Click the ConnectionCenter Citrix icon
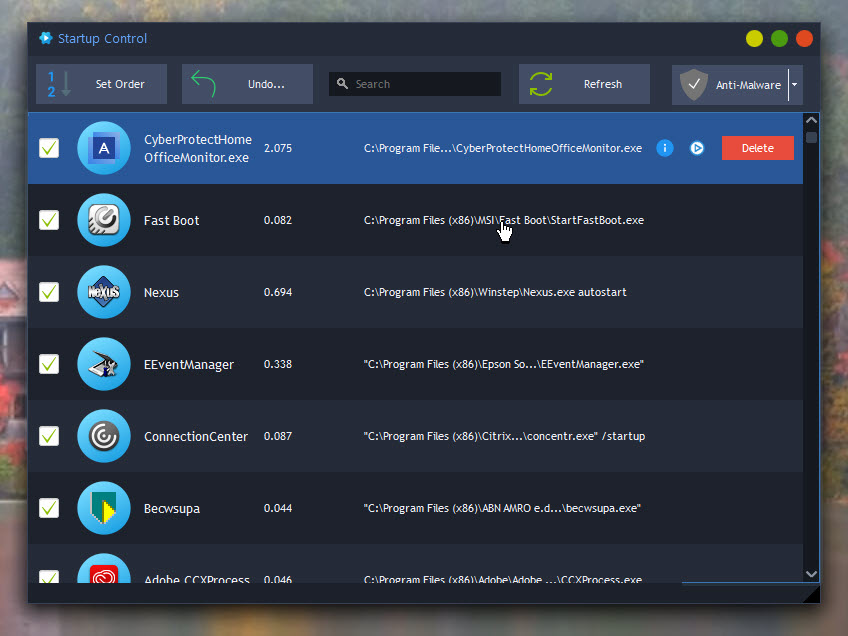This screenshot has width=848, height=636. coord(104,436)
